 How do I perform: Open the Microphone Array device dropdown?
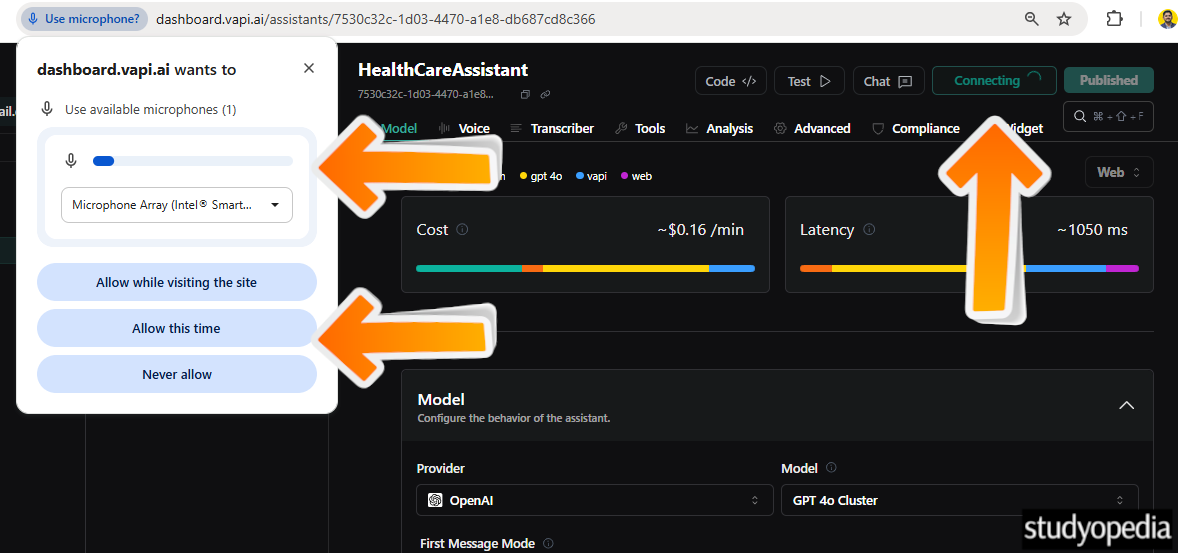[x=177, y=205]
